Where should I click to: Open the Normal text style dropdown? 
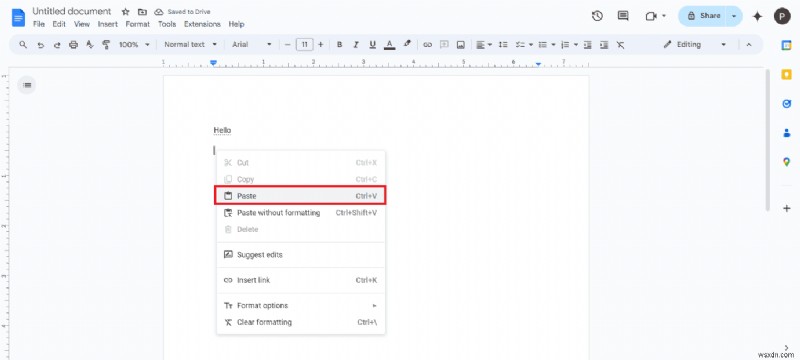(190, 45)
